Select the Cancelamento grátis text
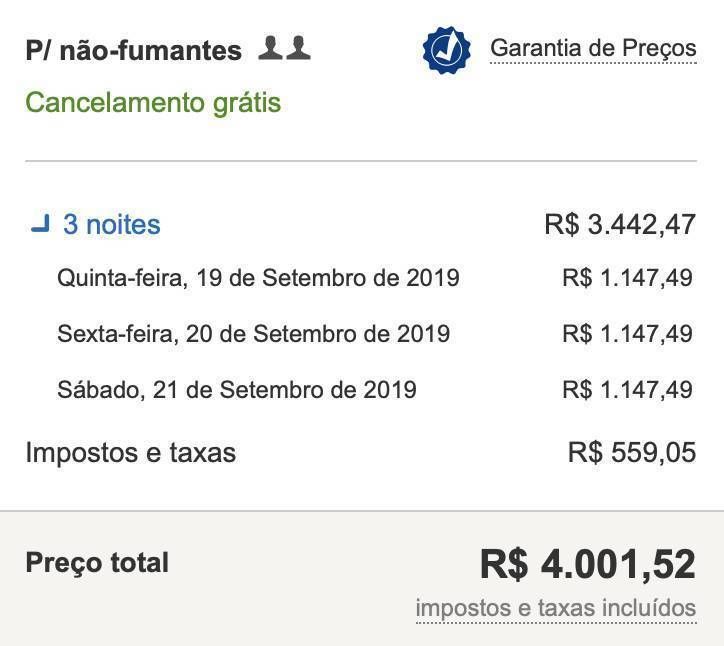724x646 pixels. pyautogui.click(x=153, y=103)
